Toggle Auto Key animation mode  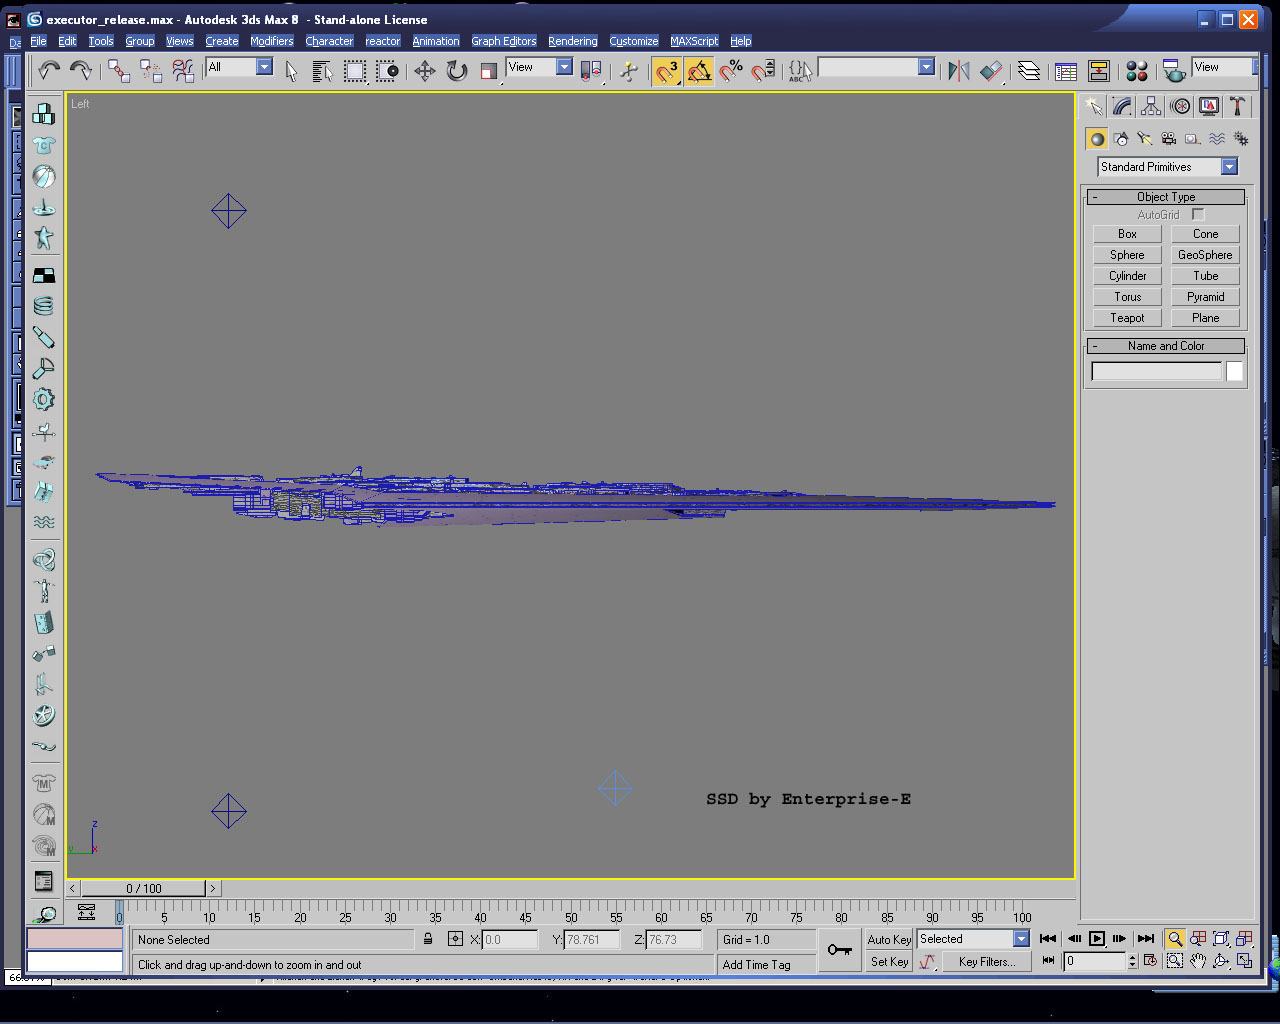pos(889,940)
